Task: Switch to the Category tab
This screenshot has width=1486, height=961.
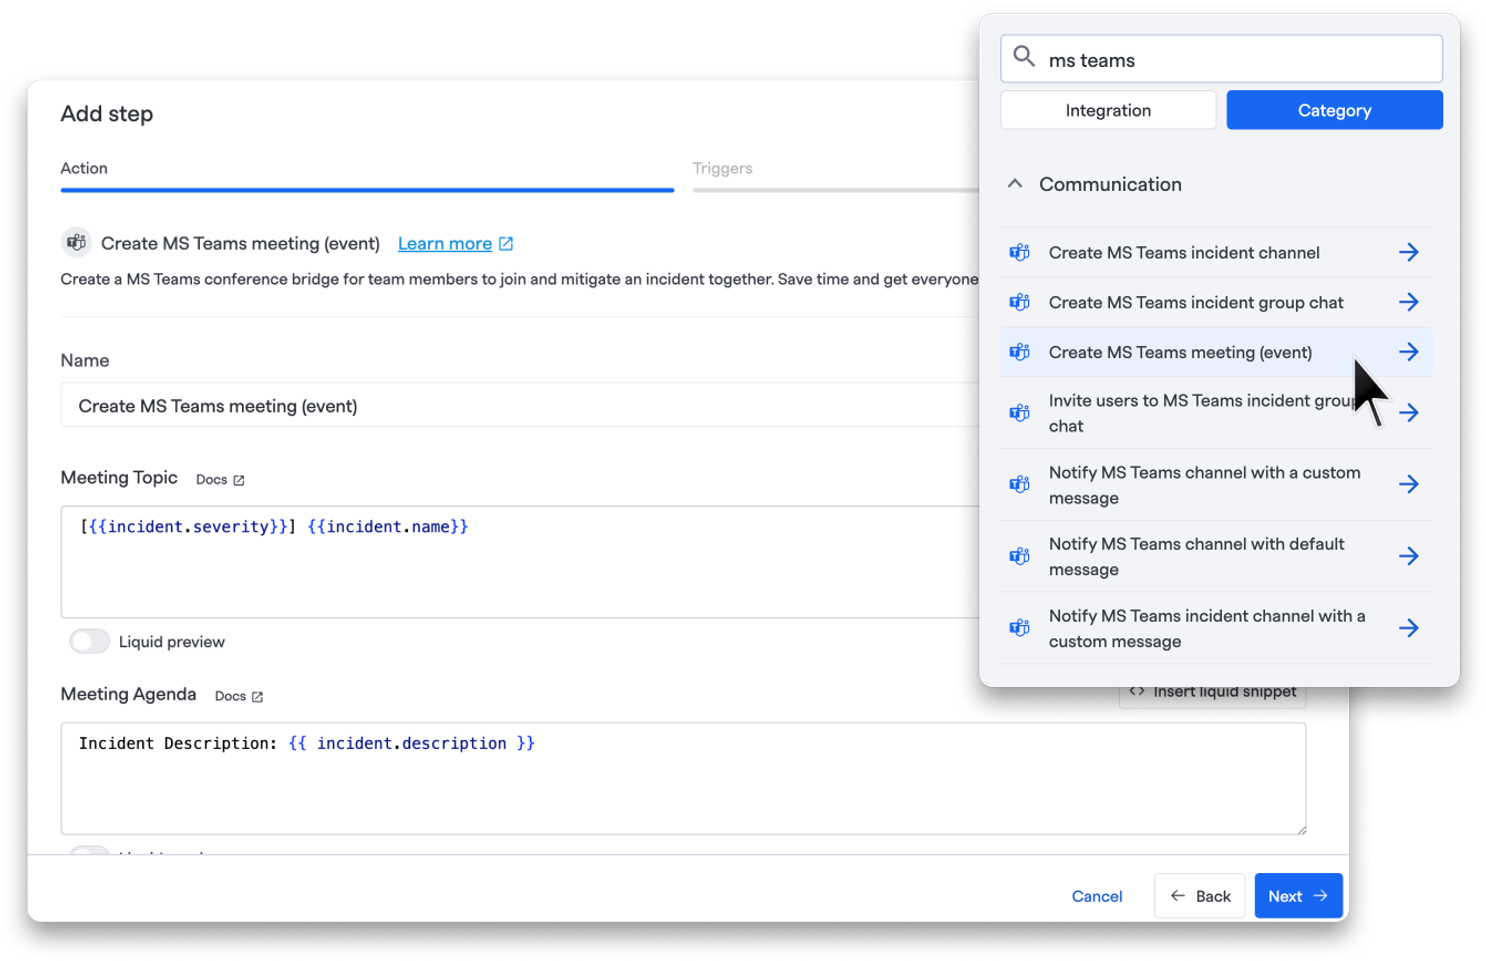Action: pos(1335,110)
